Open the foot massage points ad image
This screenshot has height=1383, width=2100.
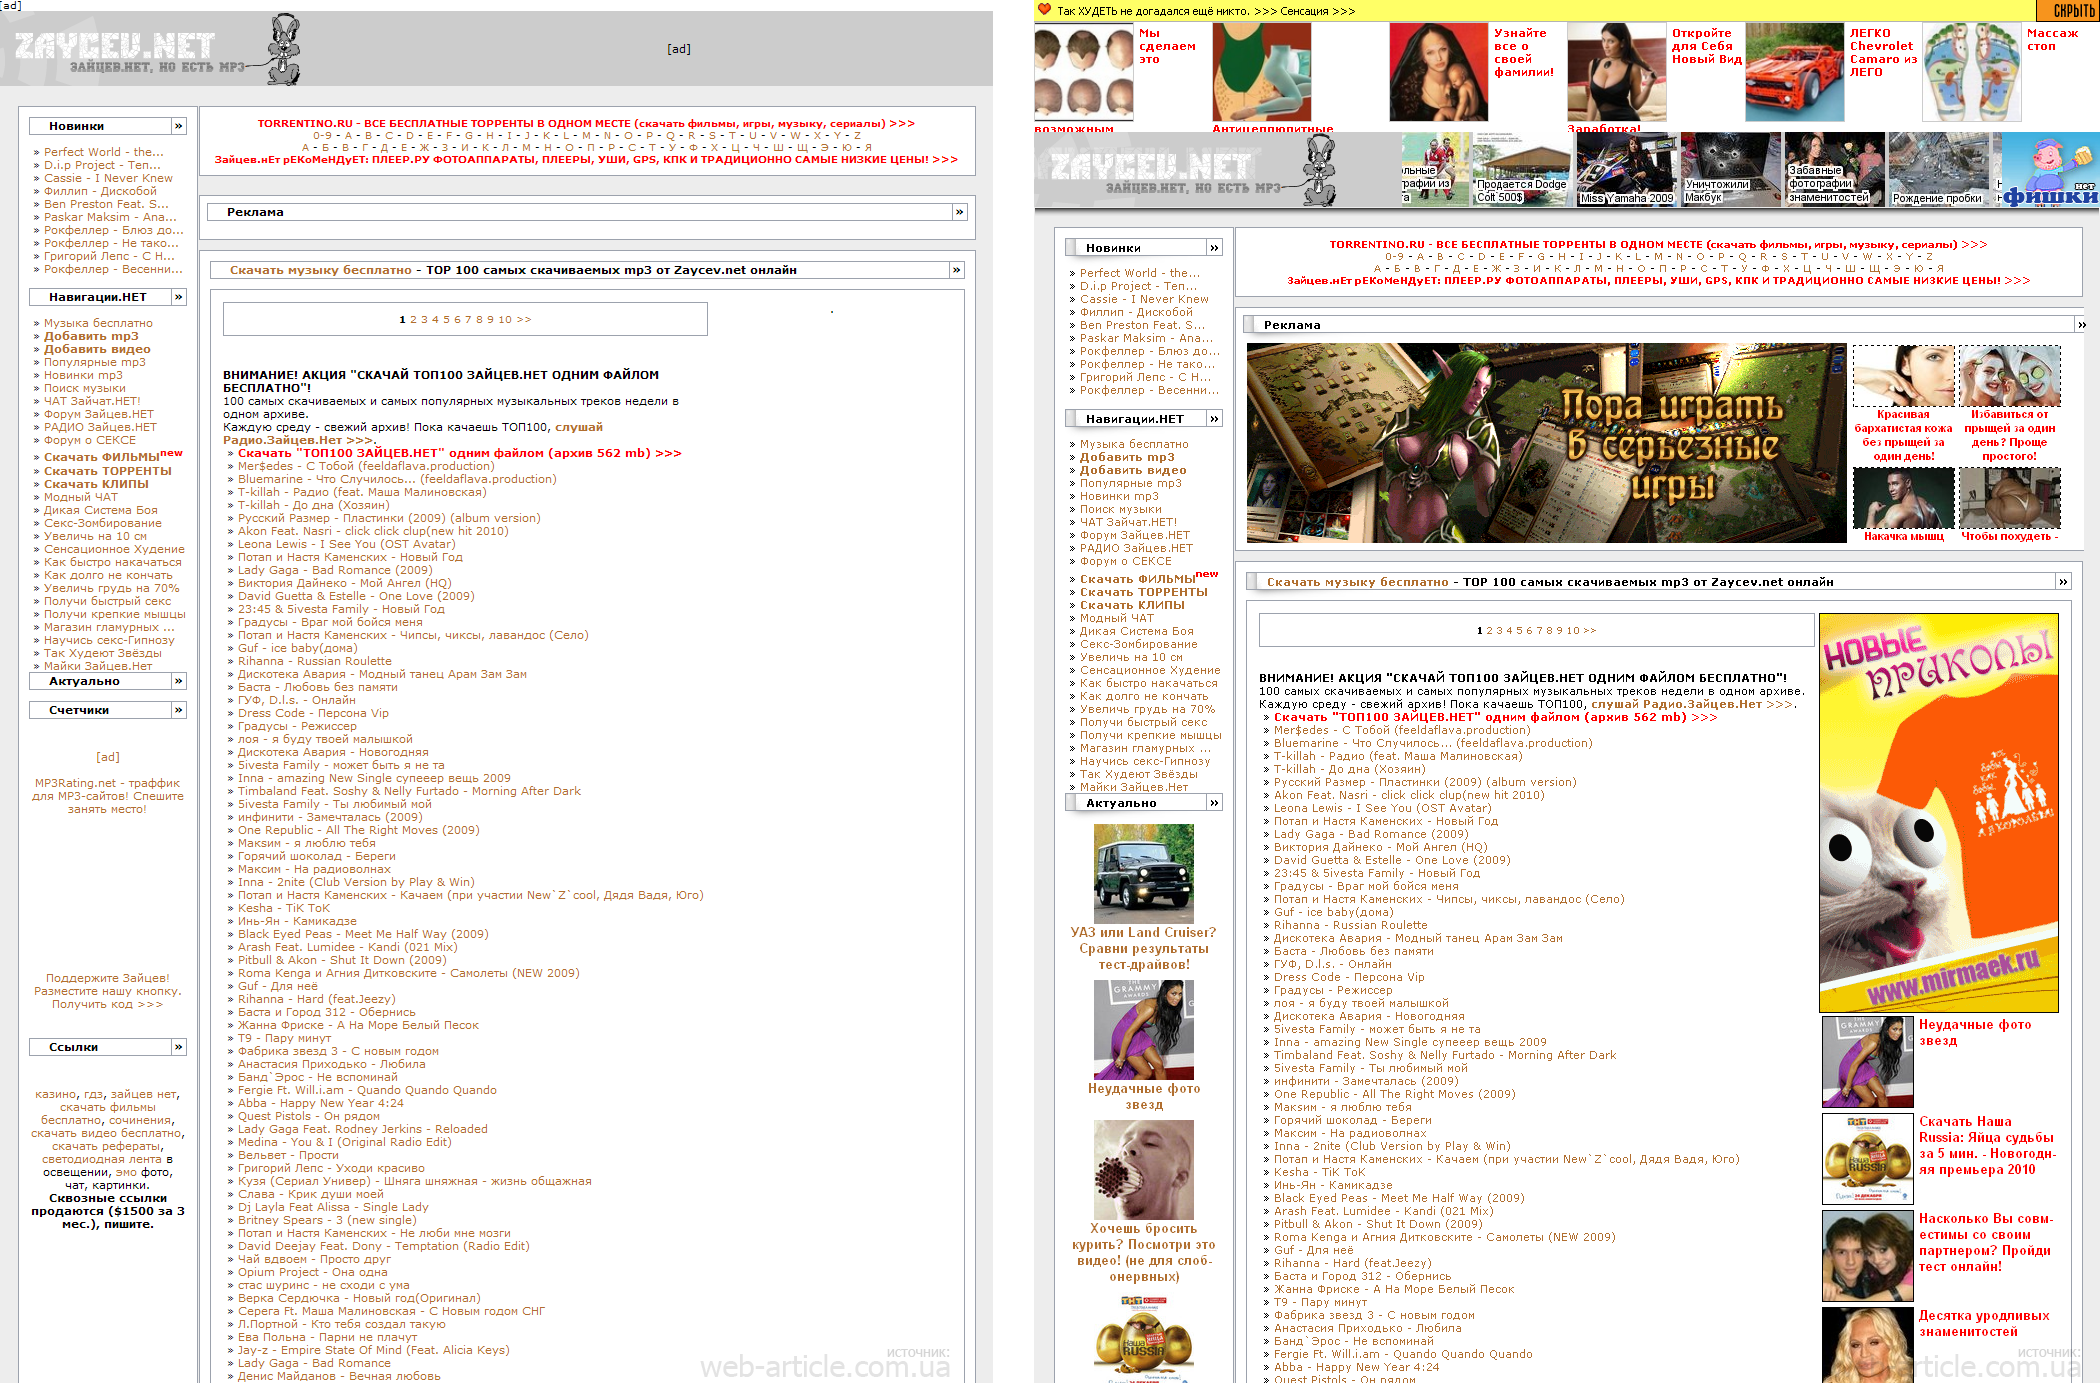click(1972, 73)
